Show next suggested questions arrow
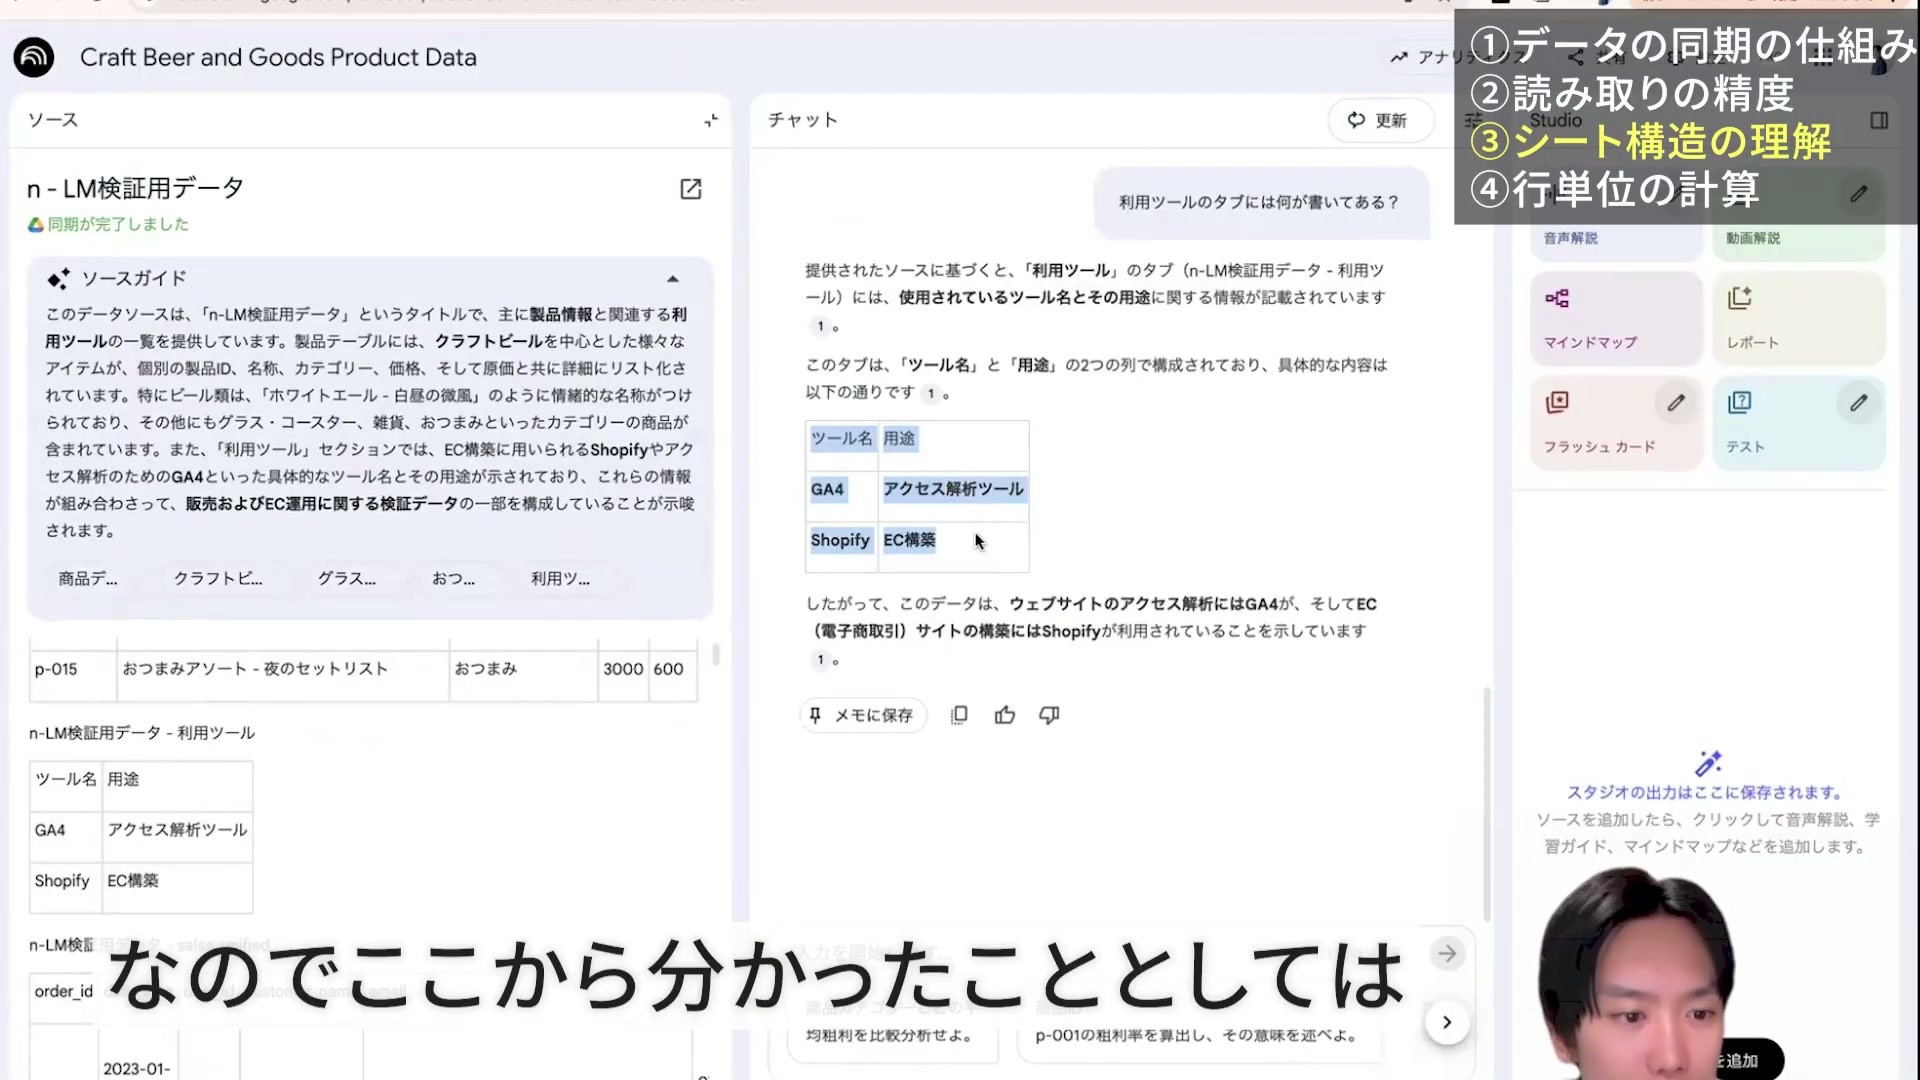Image resolution: width=1920 pixels, height=1080 pixels. [x=1447, y=1022]
